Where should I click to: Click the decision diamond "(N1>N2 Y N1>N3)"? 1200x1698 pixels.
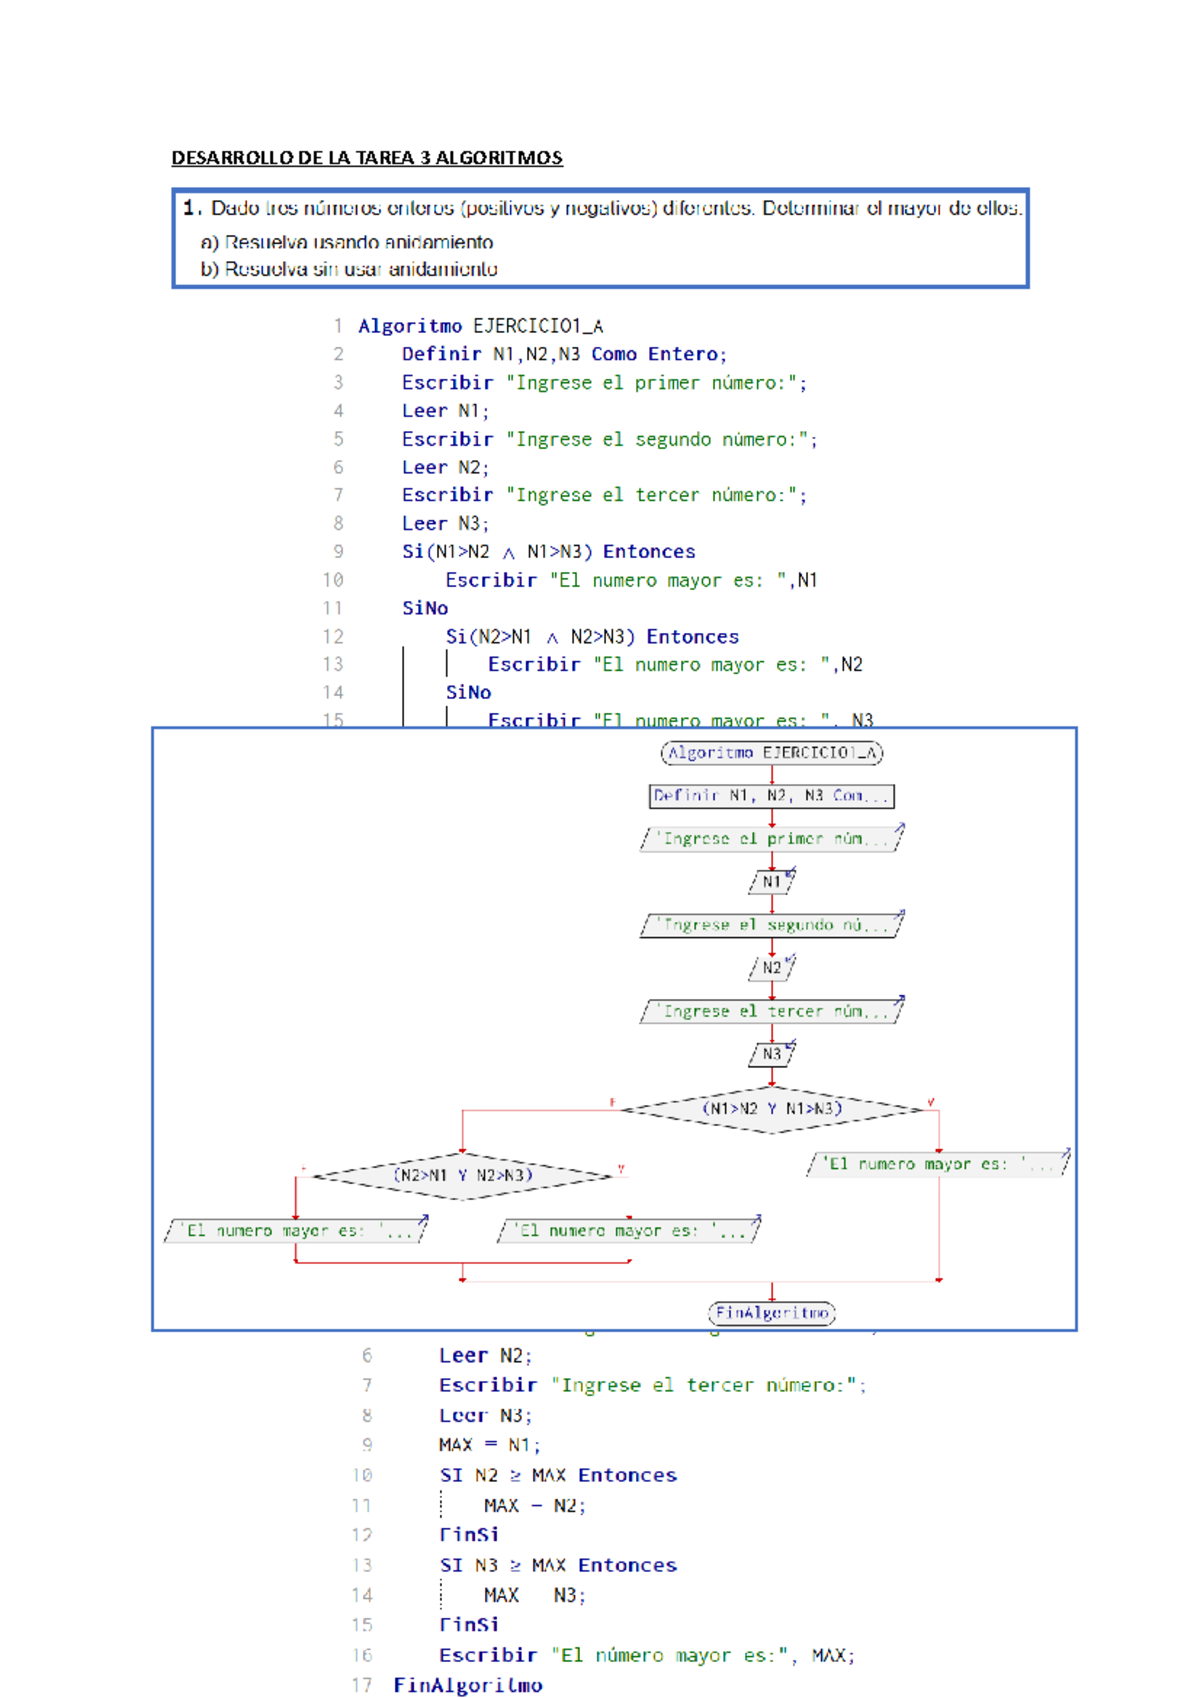click(772, 1109)
